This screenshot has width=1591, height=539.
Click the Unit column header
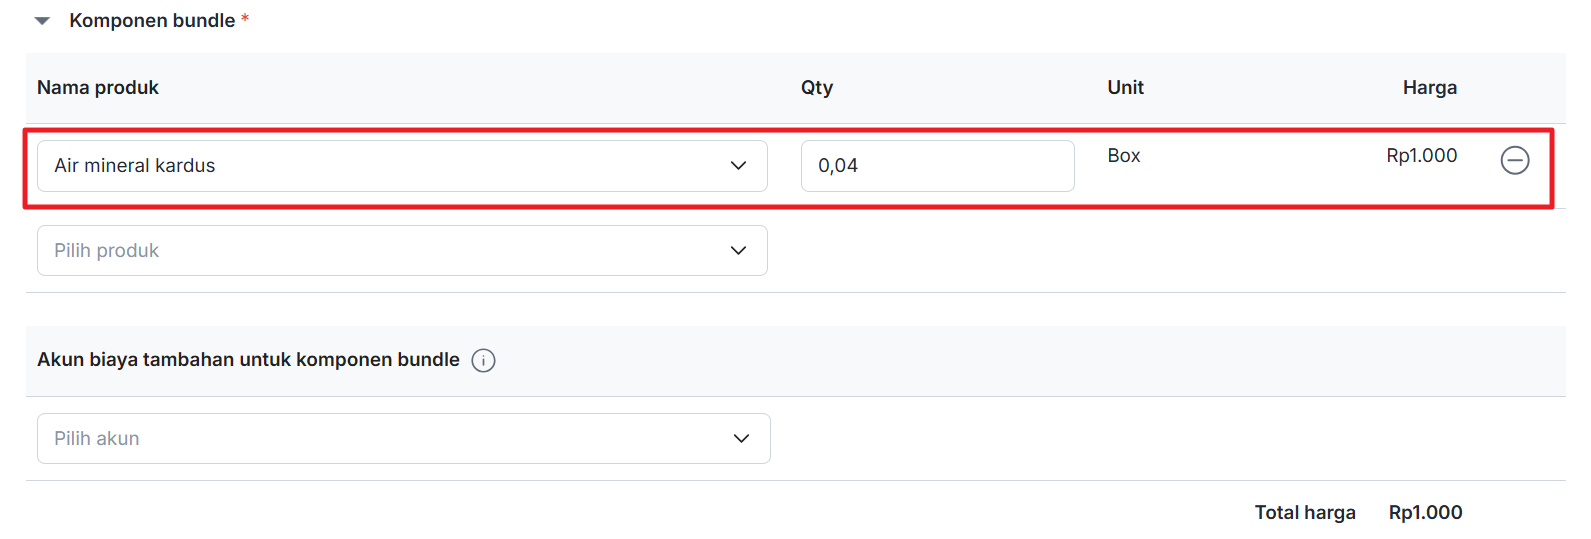(x=1125, y=88)
